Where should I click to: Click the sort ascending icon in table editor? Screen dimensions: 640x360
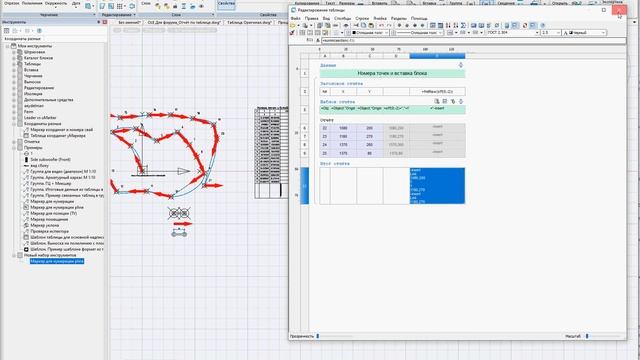tap(448, 25)
